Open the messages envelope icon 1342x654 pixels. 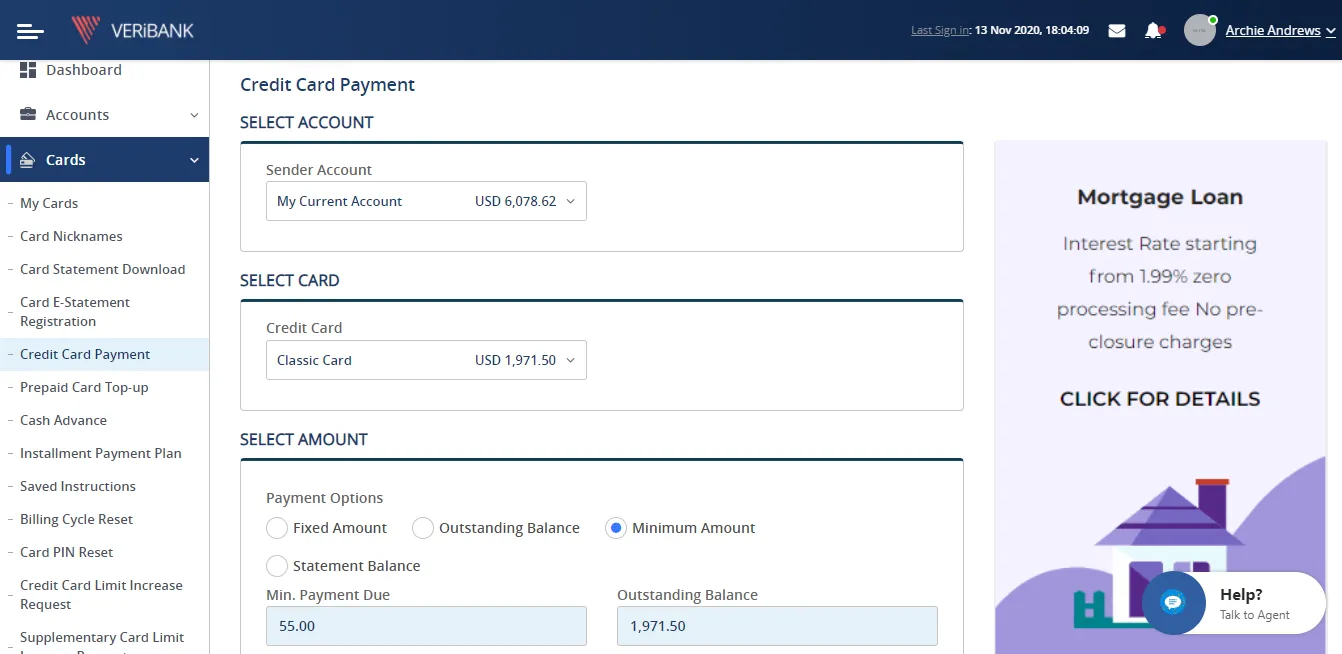click(x=1117, y=31)
